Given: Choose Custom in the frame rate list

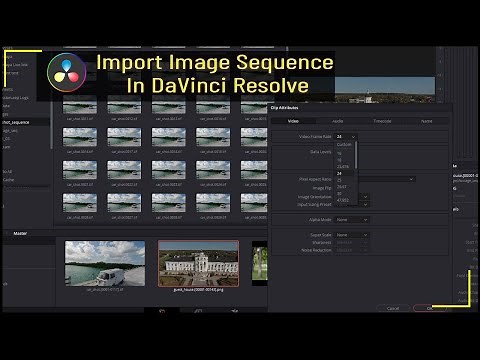Looking at the screenshot, I should [344, 145].
